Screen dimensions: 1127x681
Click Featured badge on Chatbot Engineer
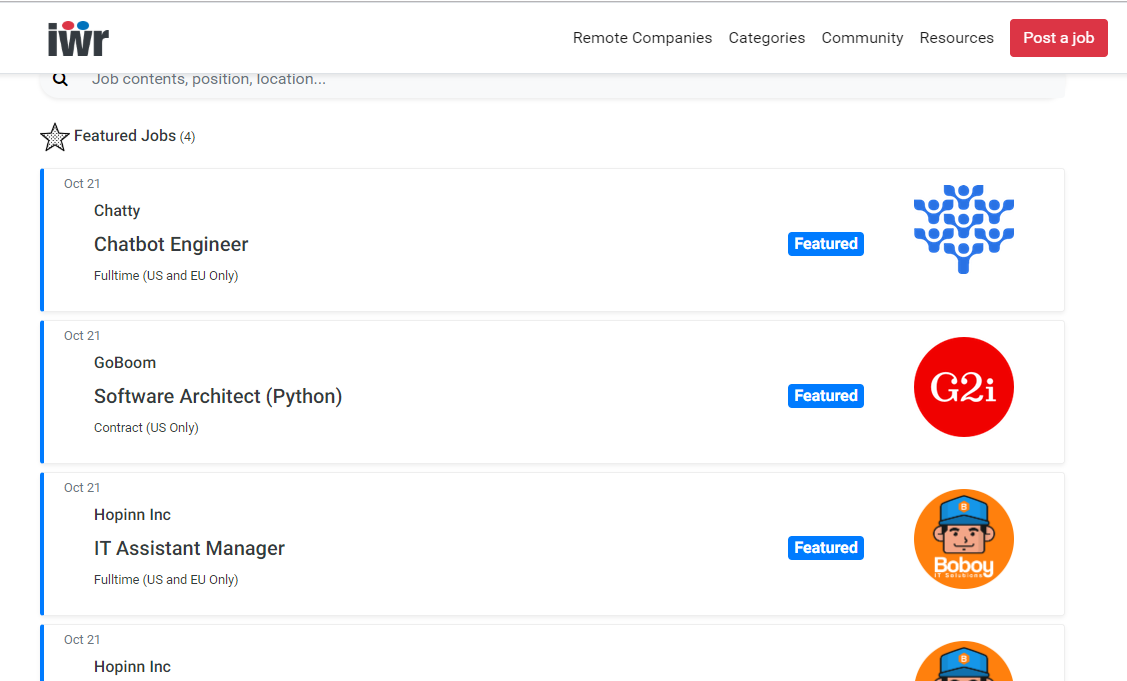pos(826,244)
